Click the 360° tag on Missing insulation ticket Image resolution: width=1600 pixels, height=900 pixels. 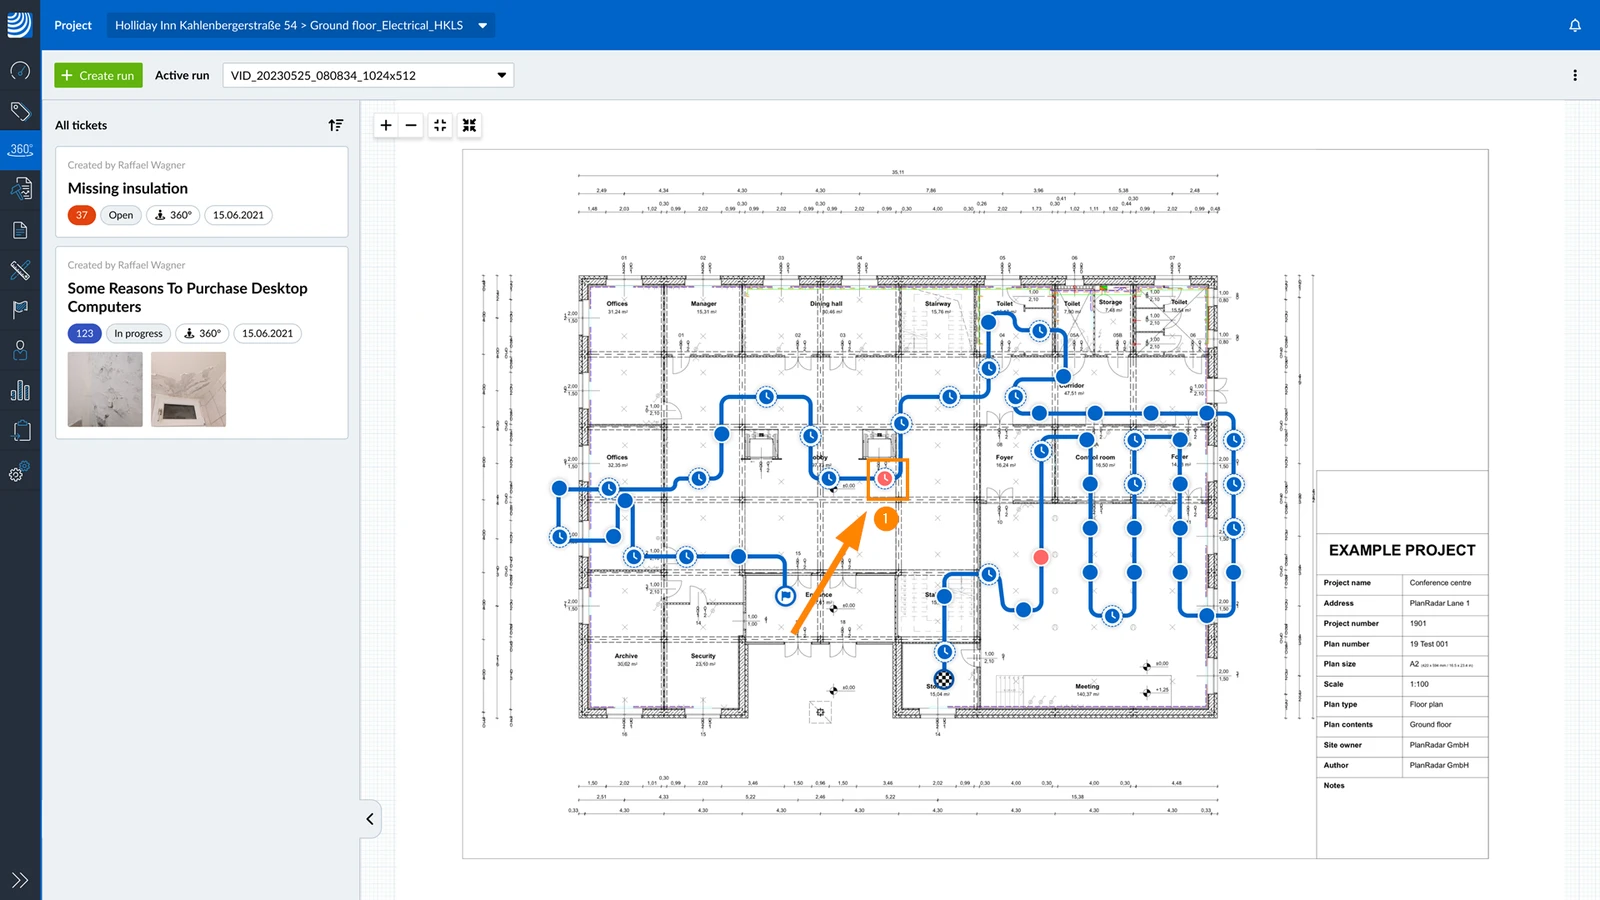click(x=173, y=215)
